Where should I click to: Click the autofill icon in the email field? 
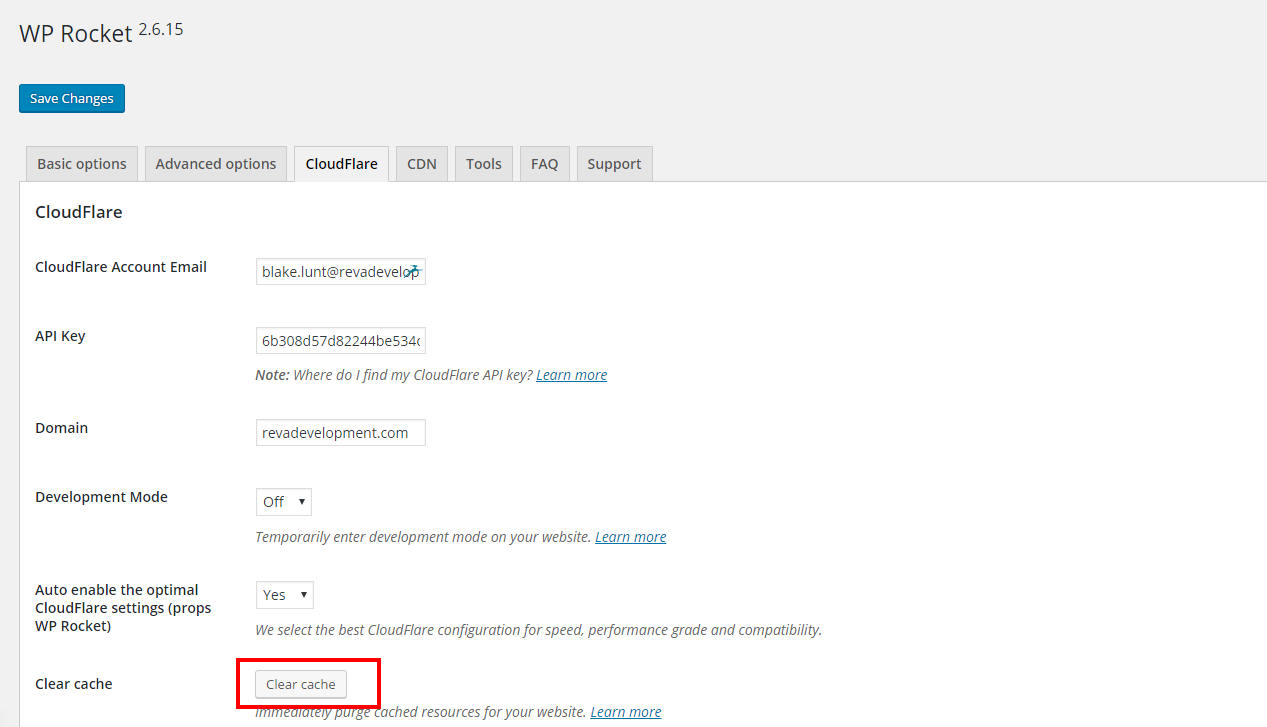coord(412,270)
